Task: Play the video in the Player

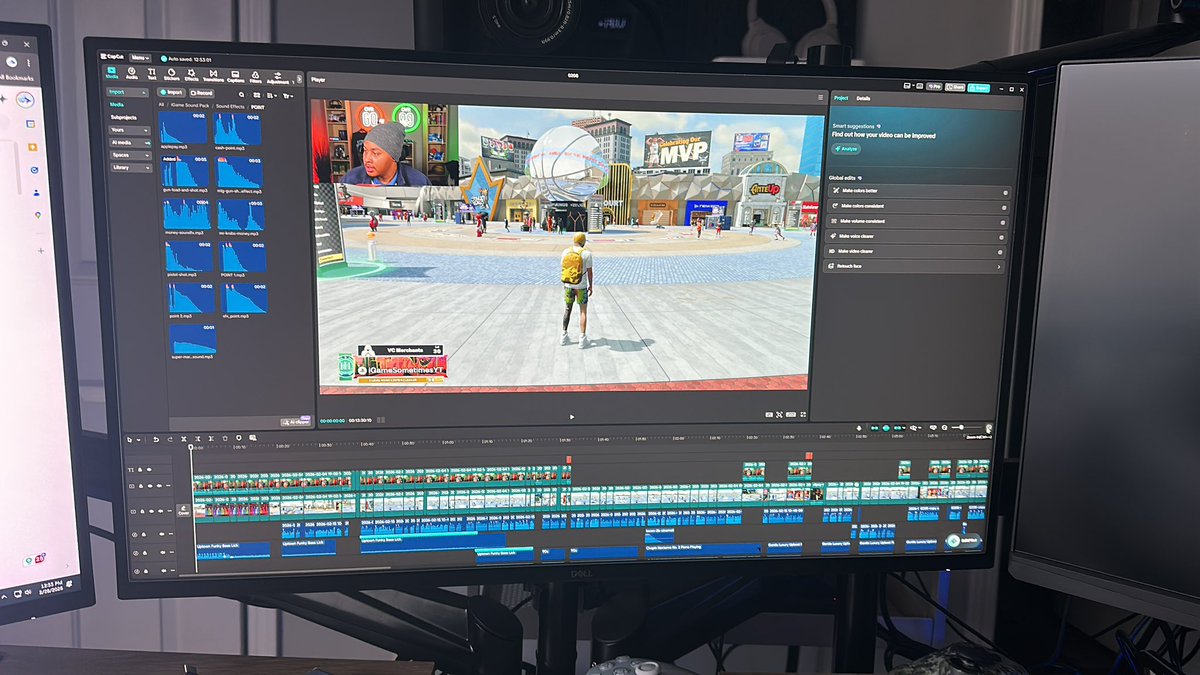Action: pyautogui.click(x=572, y=416)
